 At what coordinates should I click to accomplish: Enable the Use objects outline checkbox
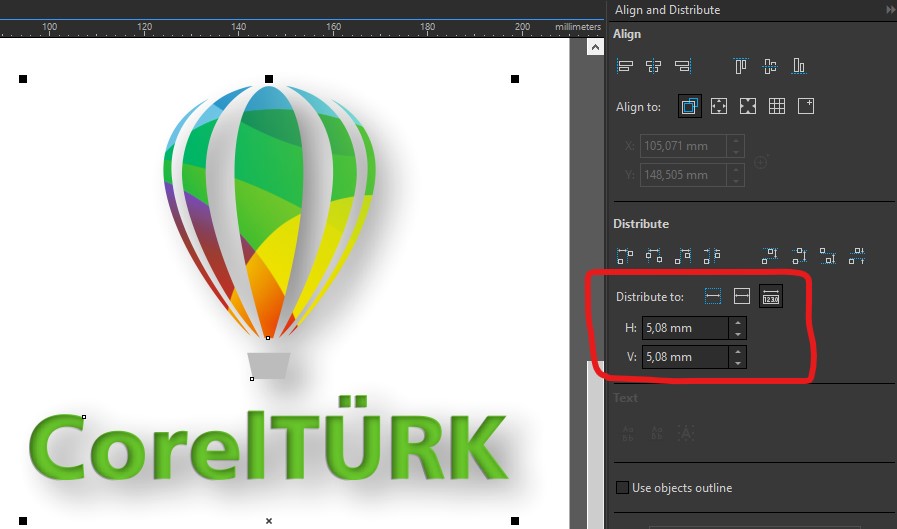pyautogui.click(x=622, y=488)
